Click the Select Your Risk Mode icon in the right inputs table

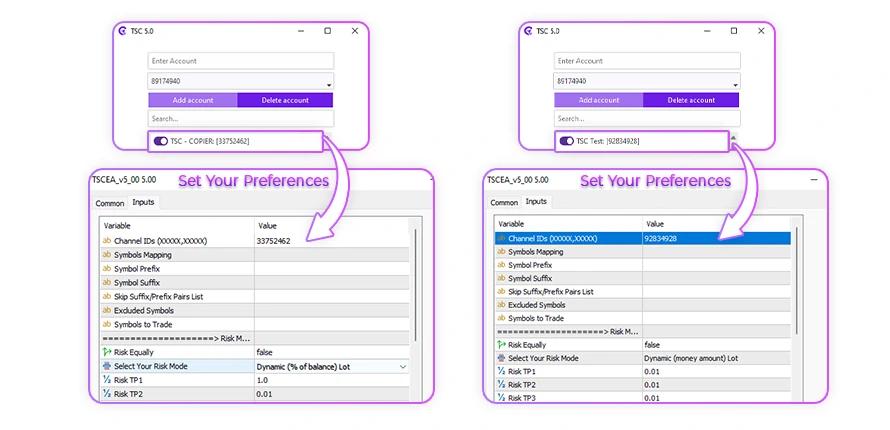[501, 358]
